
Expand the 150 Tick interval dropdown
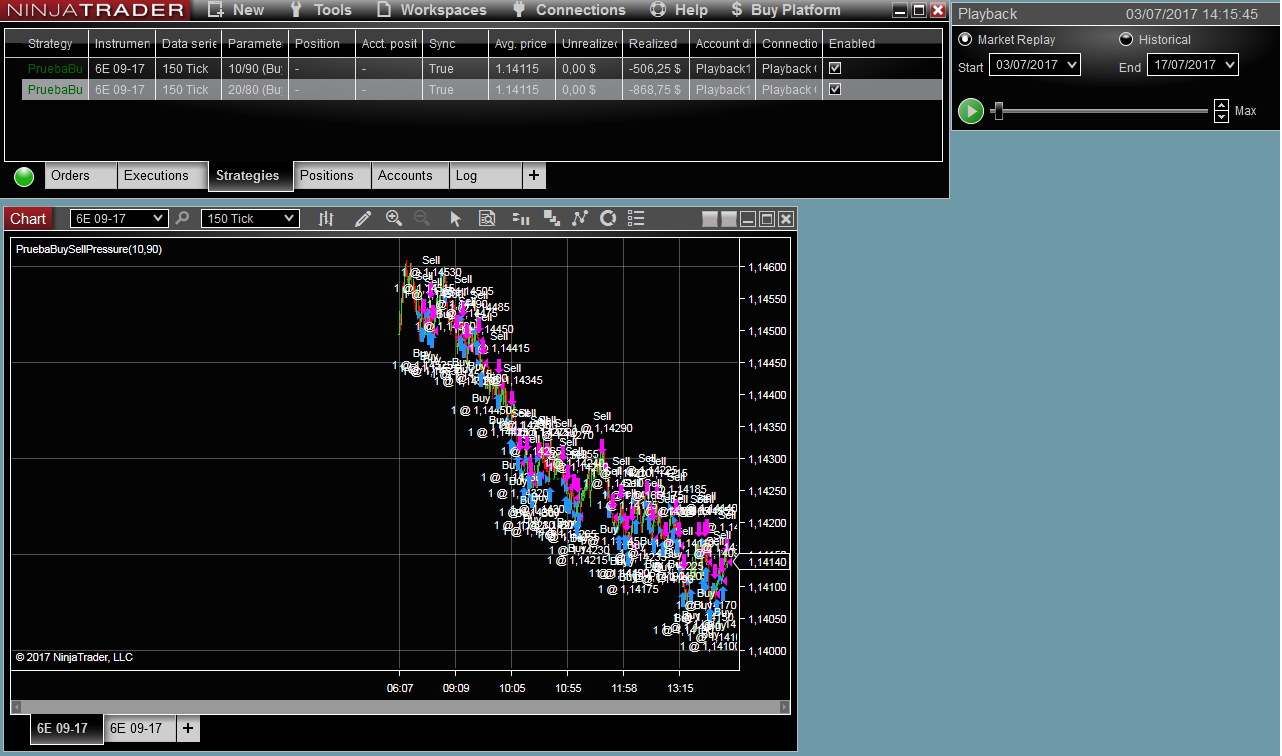250,219
